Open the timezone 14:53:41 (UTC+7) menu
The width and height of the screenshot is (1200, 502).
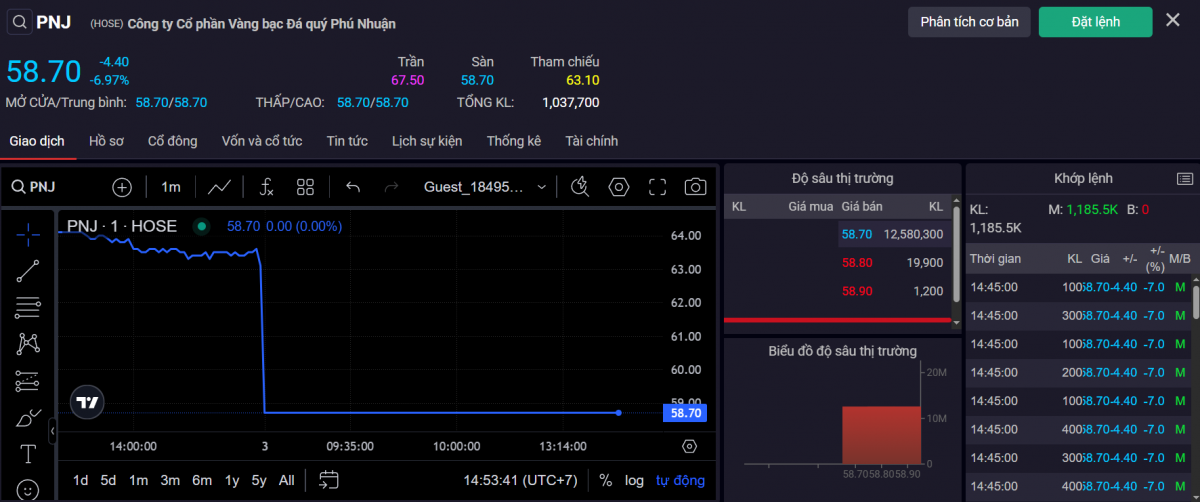tap(520, 480)
